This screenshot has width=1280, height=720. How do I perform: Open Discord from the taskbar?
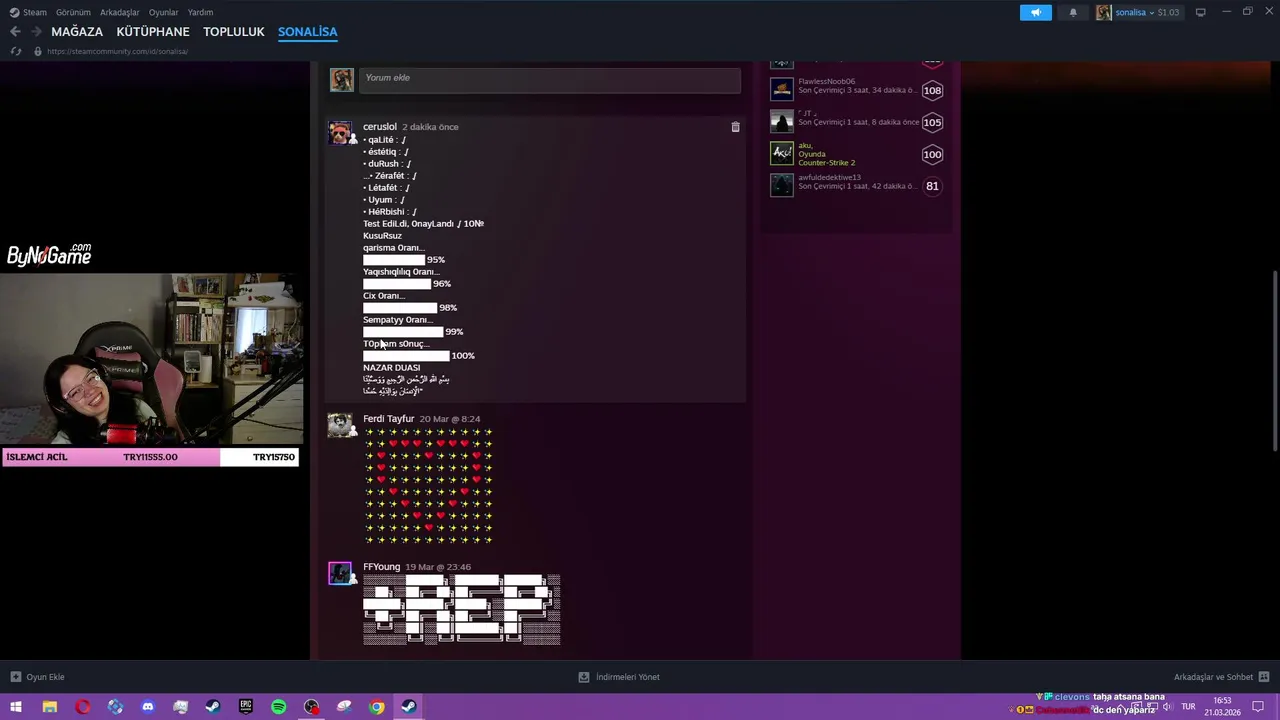point(148,707)
